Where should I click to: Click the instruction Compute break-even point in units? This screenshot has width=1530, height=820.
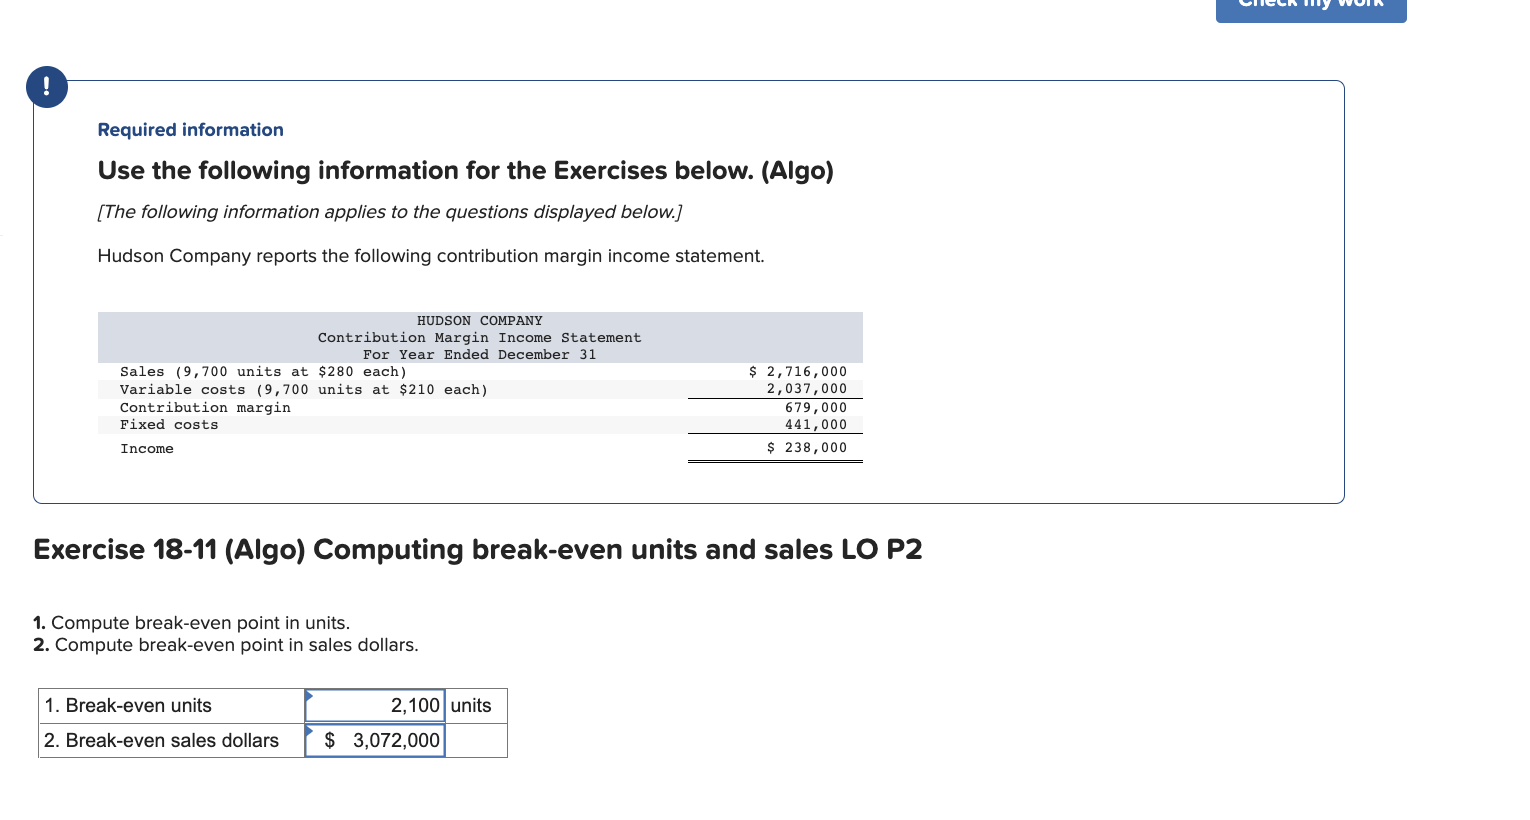click(200, 622)
